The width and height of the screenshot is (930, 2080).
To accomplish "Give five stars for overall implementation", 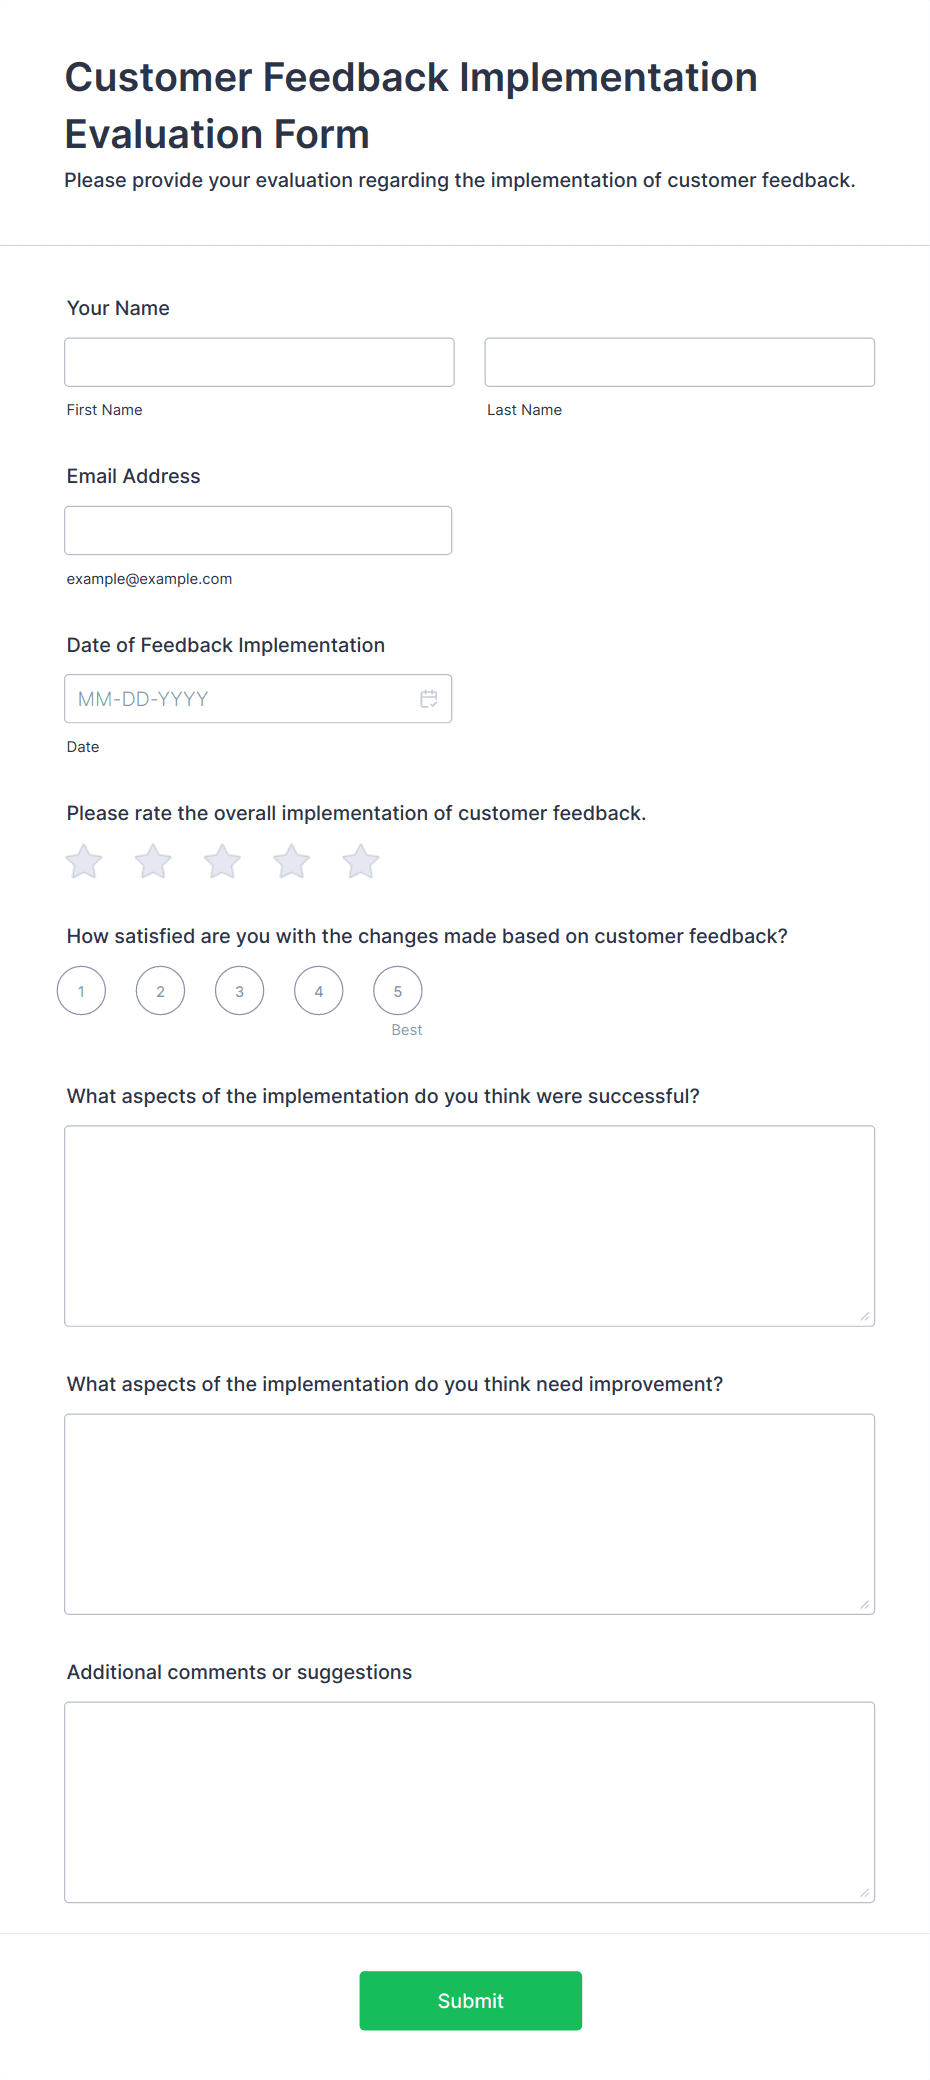I will [361, 861].
